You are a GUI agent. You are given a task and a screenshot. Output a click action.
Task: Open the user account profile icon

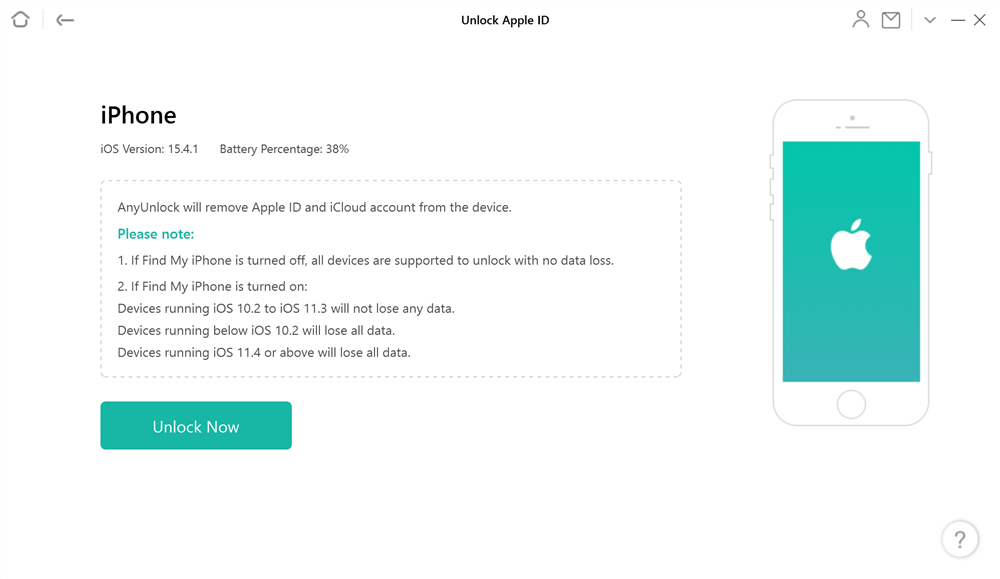[x=860, y=20]
